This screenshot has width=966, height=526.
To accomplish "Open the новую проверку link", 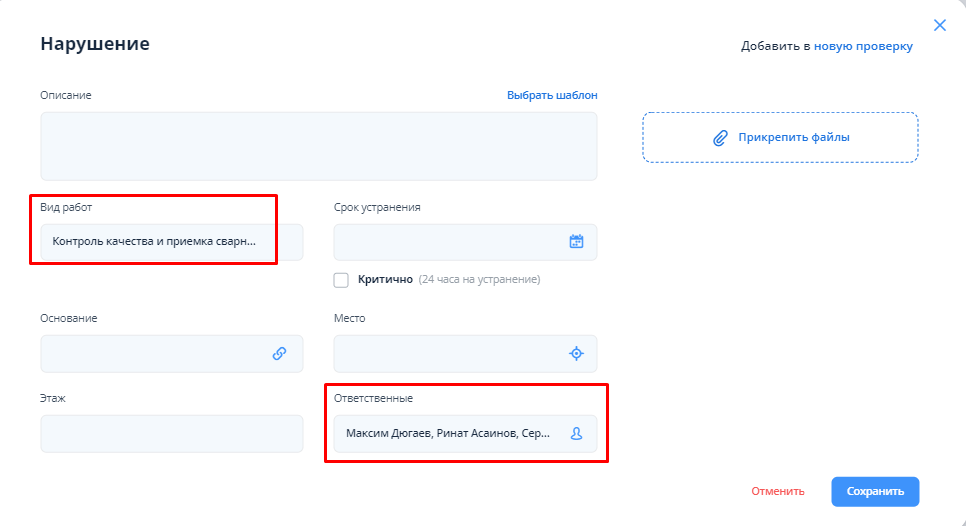I will point(863,46).
